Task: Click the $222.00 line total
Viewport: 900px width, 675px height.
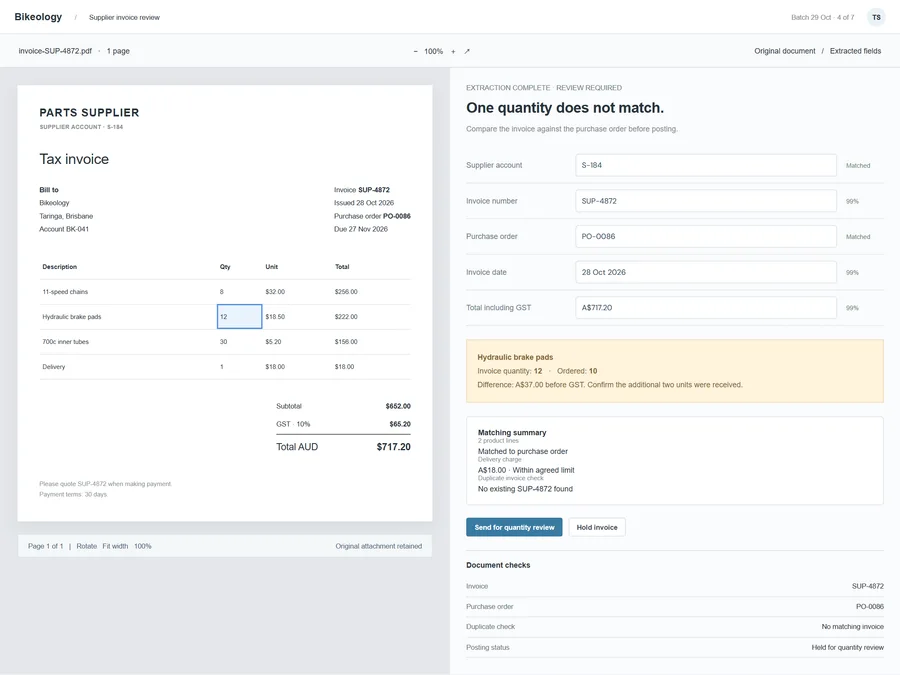Action: coord(346,317)
